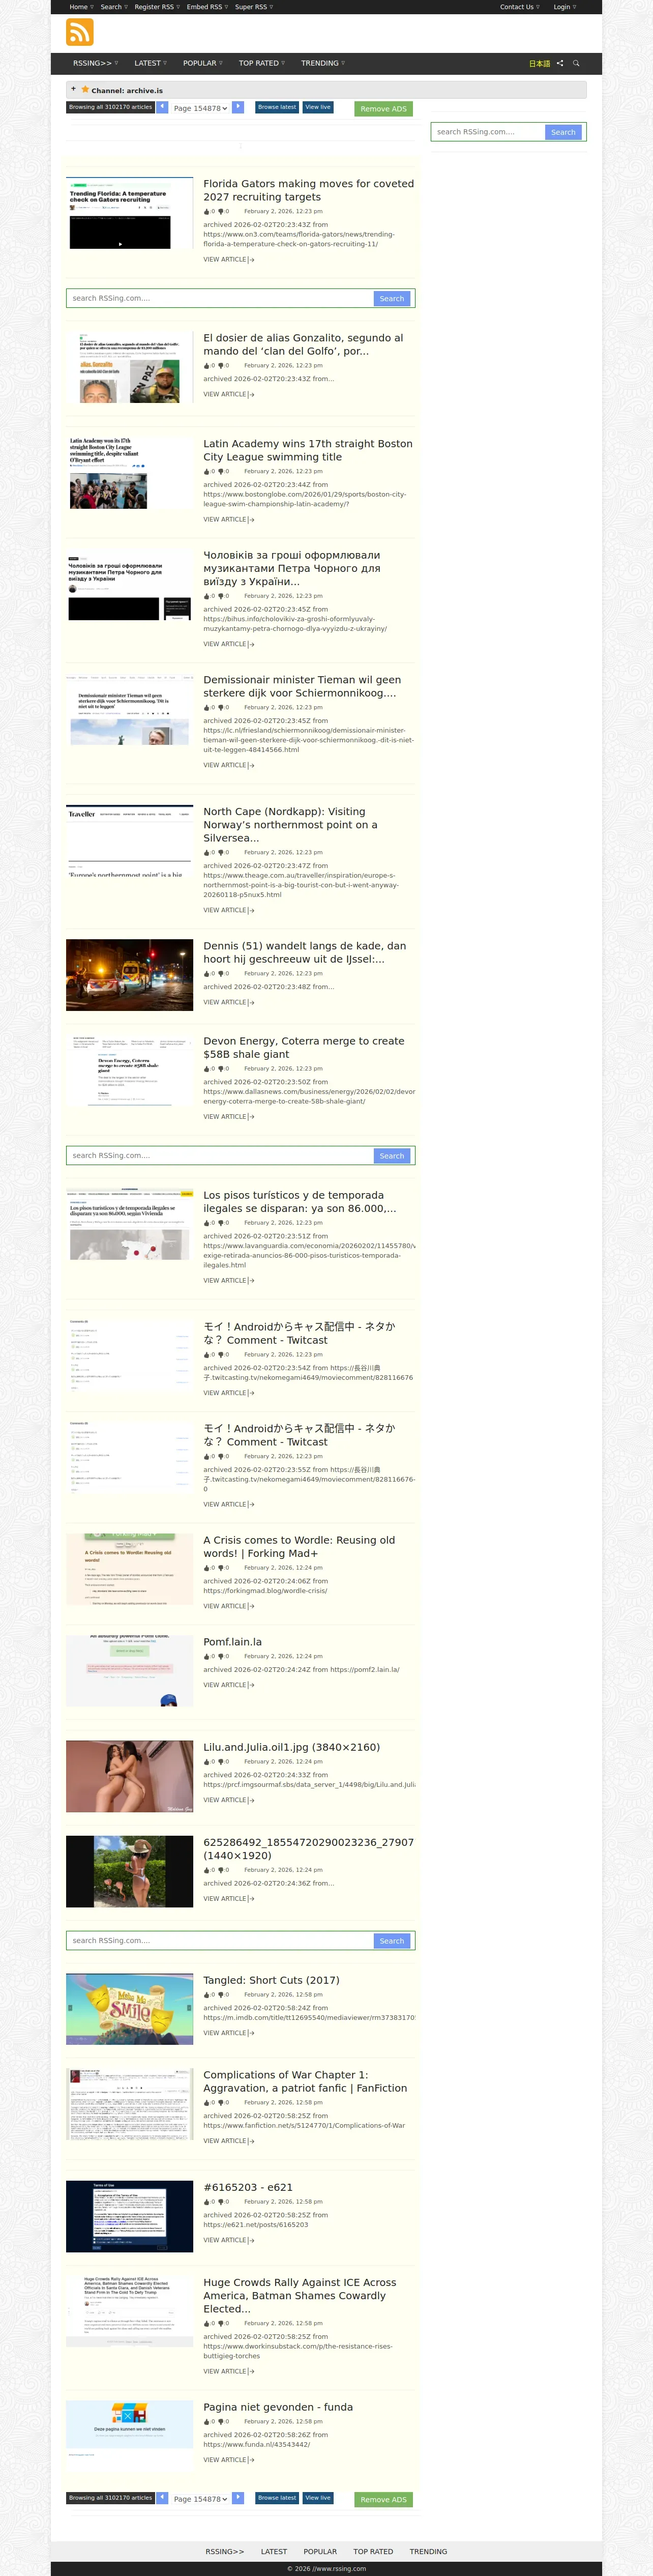Click the green Remove ADS button at top
The image size is (653, 2576).
coord(383,108)
